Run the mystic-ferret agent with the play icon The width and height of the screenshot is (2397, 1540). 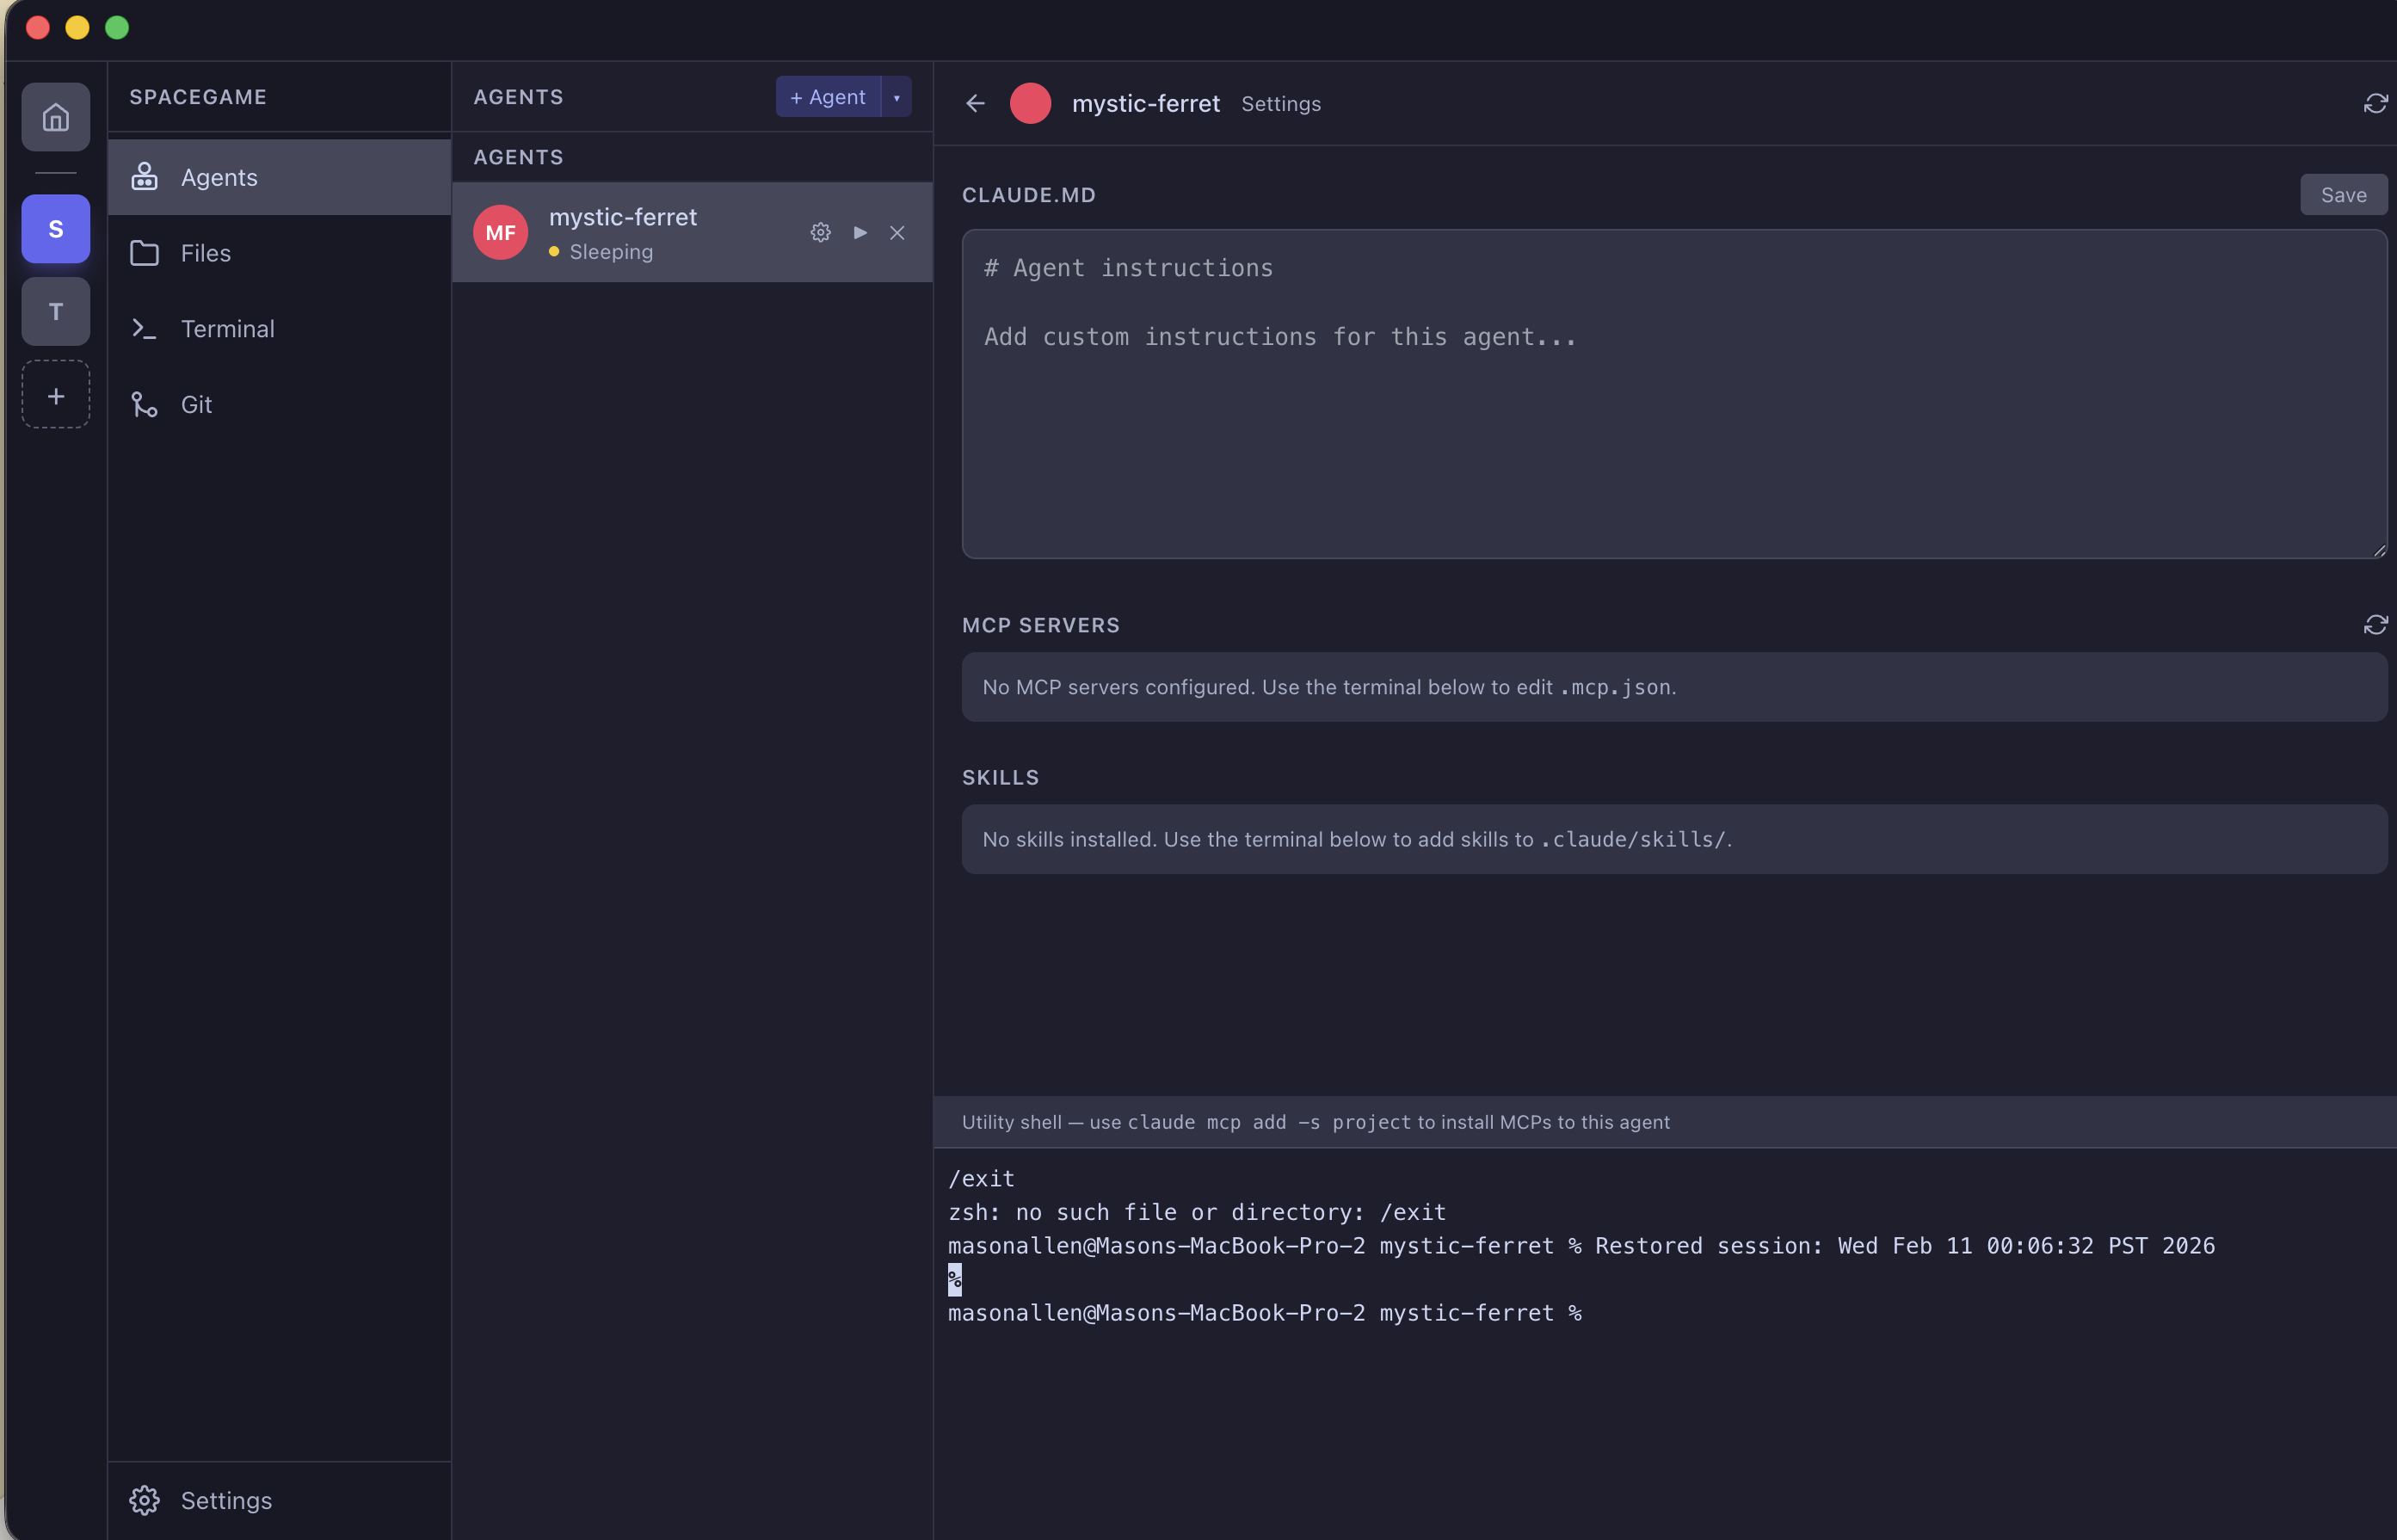coord(859,232)
